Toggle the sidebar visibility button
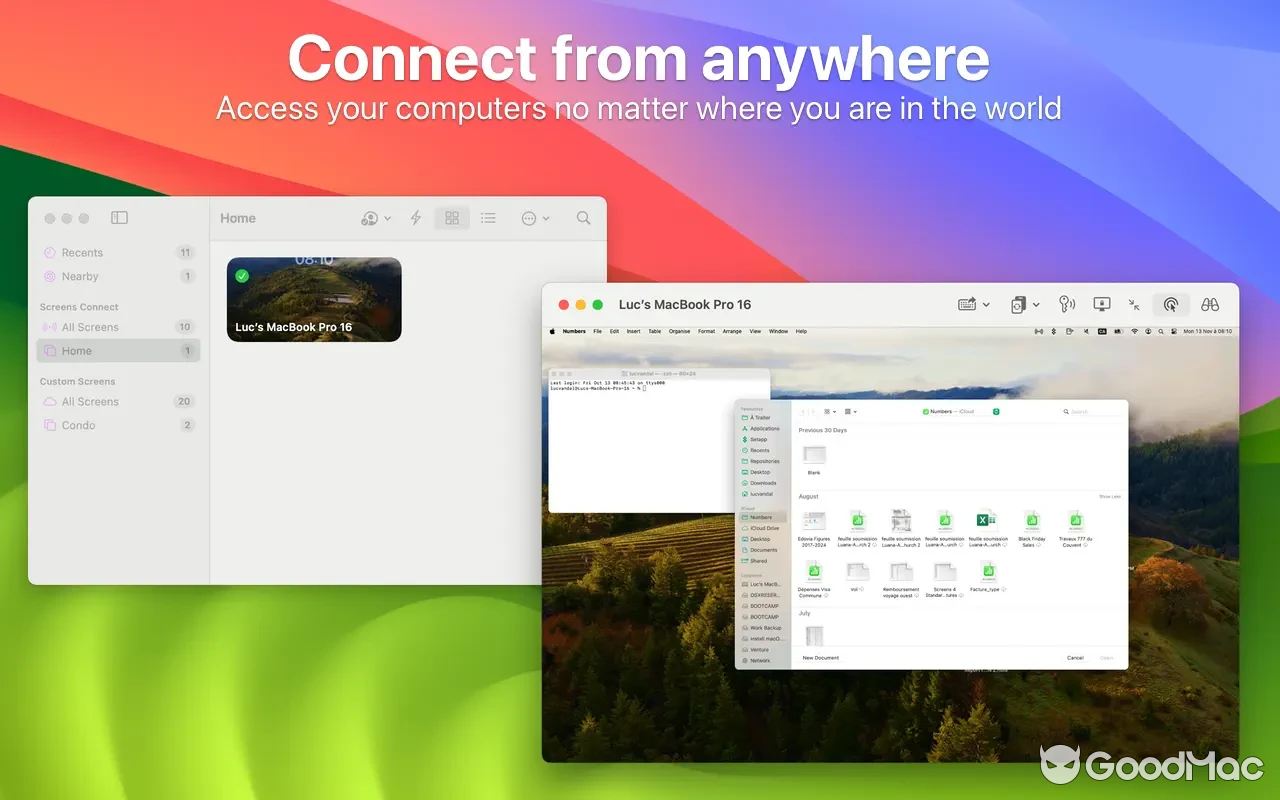1280x800 pixels. tap(119, 217)
